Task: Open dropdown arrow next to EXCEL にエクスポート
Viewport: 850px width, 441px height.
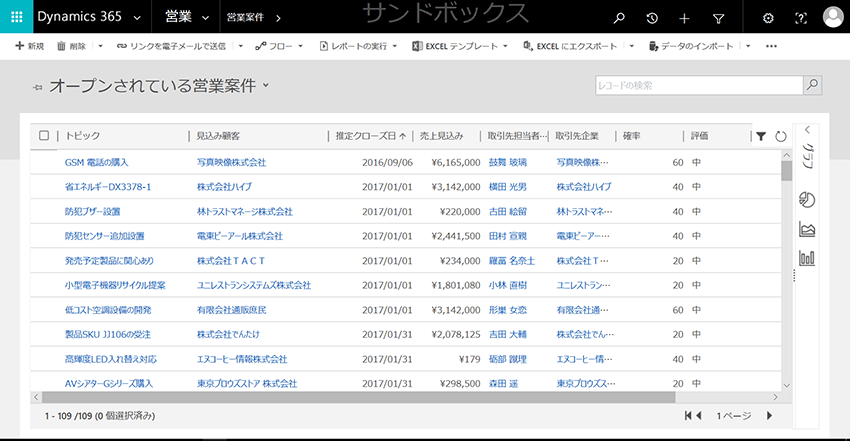Action: coord(632,46)
